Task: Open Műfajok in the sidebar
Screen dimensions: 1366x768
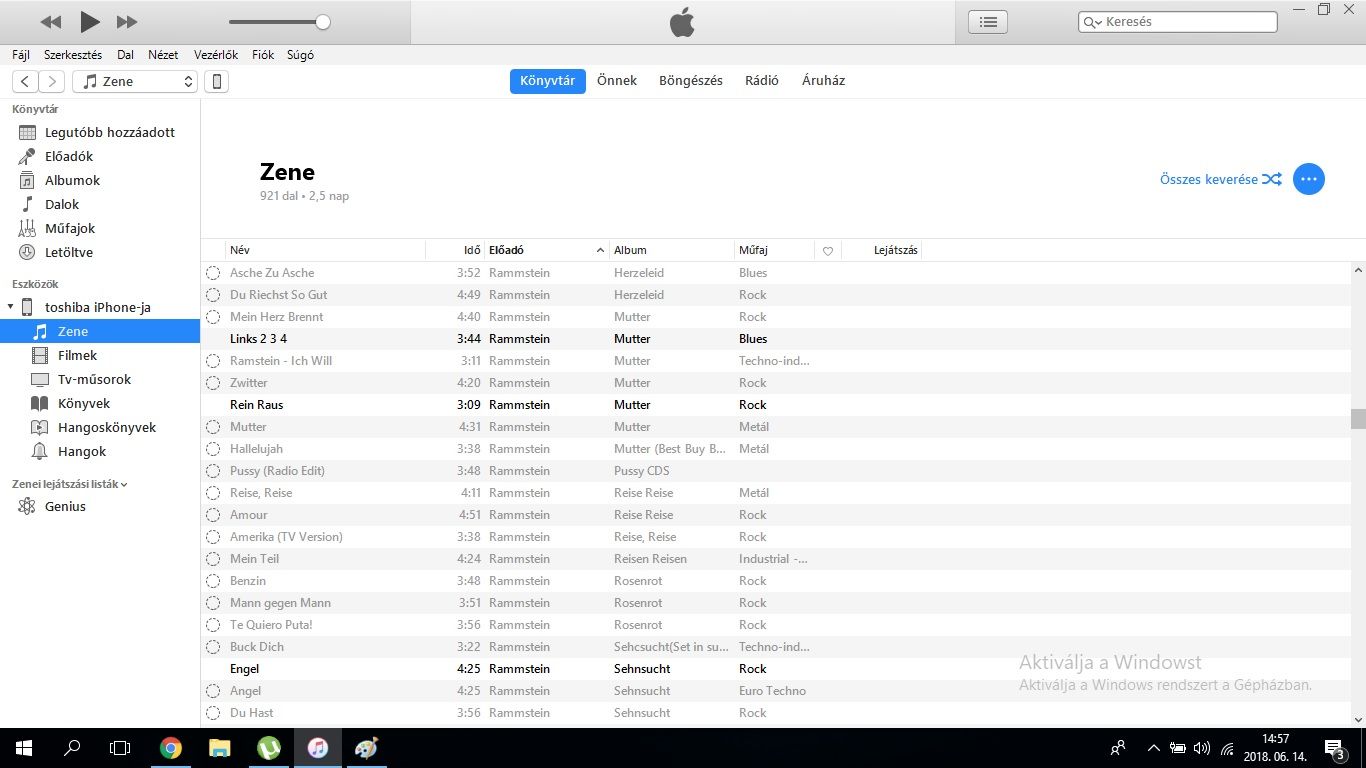Action: (100, 228)
